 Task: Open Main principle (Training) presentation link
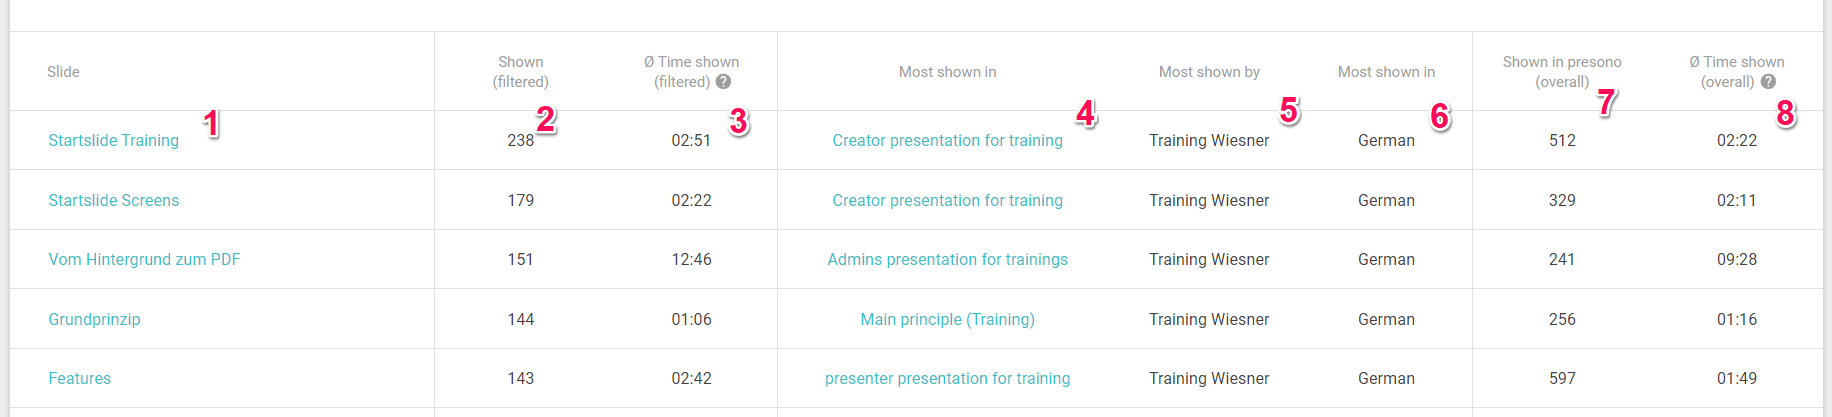(947, 319)
